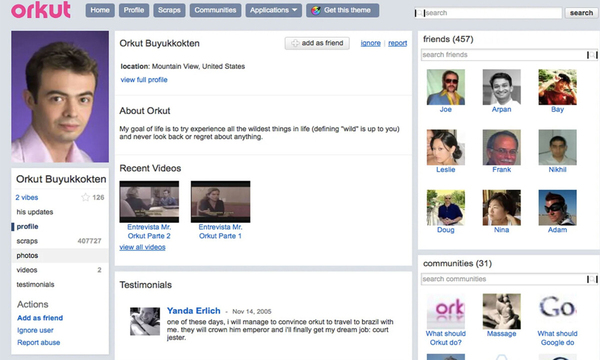Open Orkut's large profile photo

coord(60,97)
